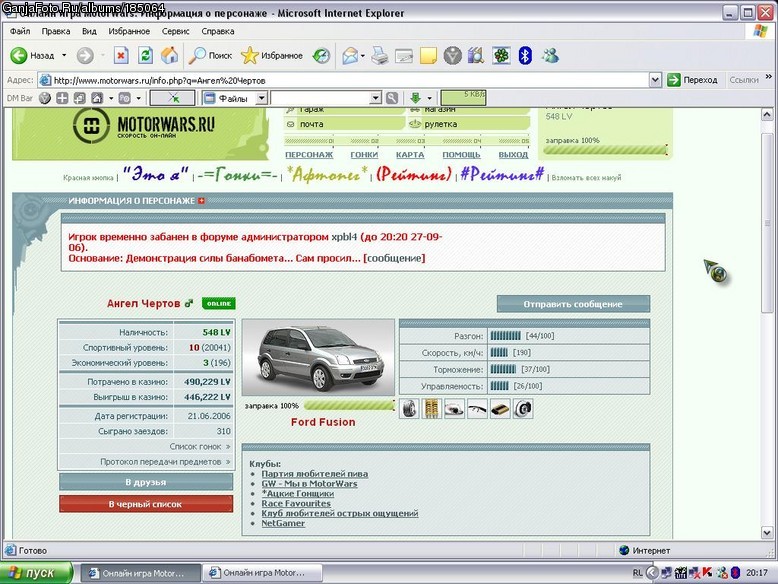
Task: Open the почта mail link
Action: coord(312,124)
